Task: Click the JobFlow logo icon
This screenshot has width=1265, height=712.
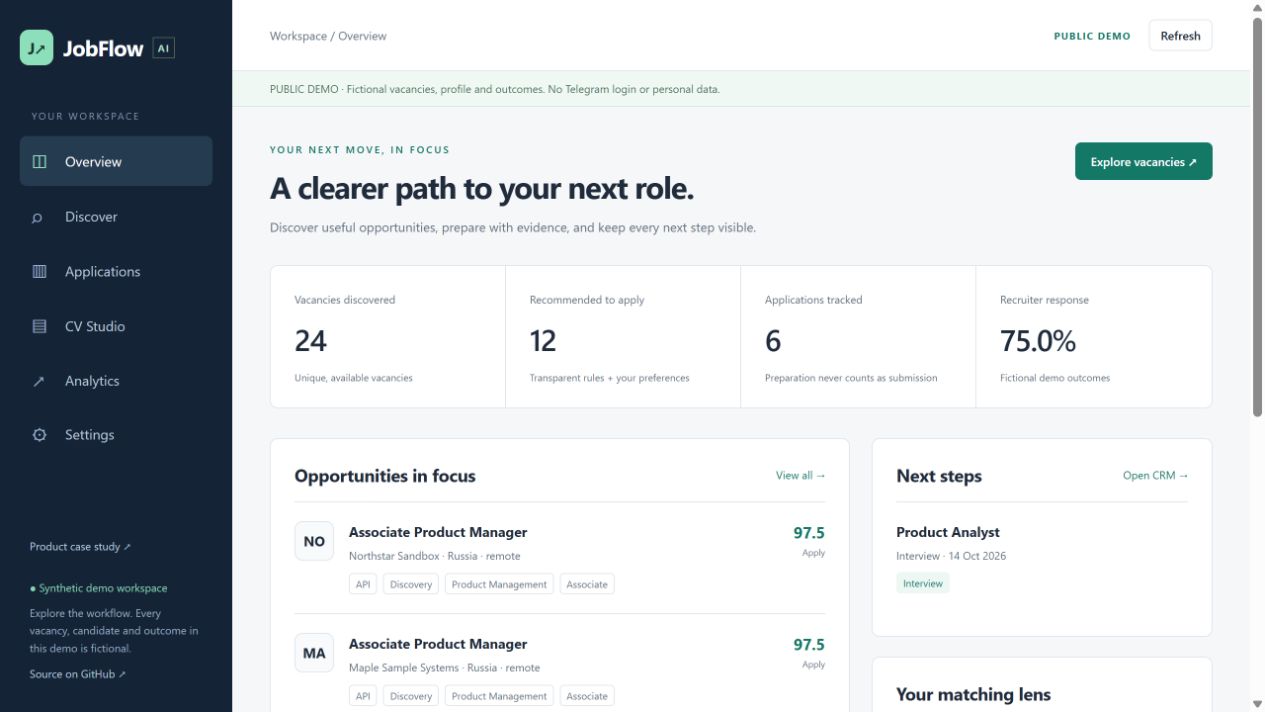Action: coord(37,48)
